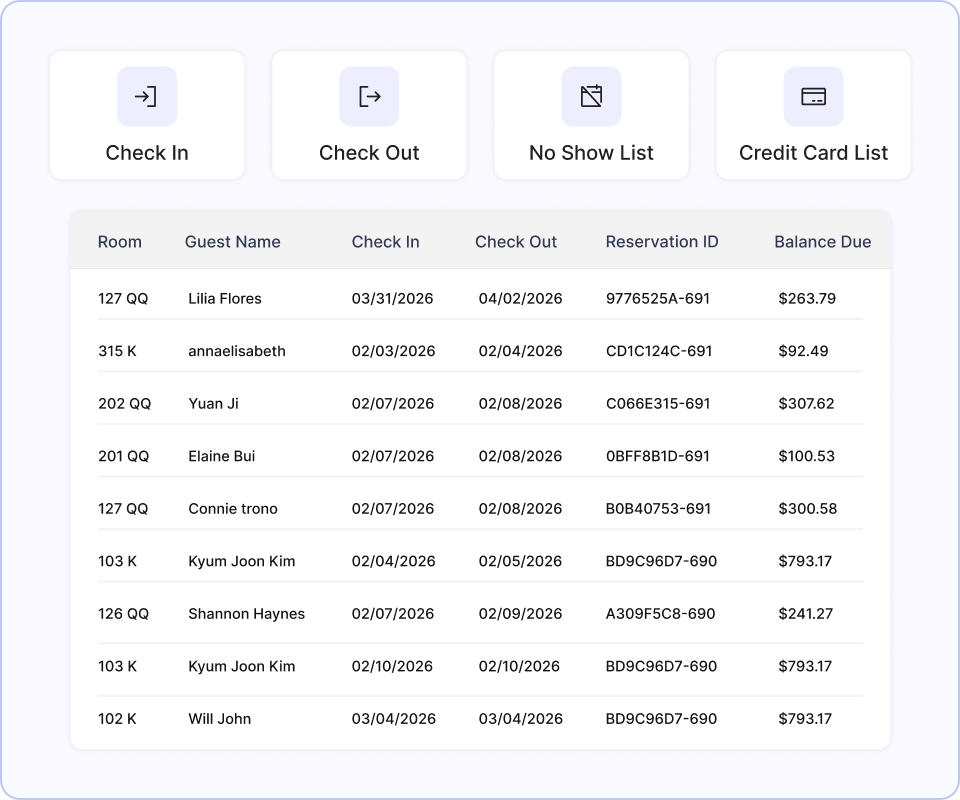Sort by the Guest Name column header
960x800 pixels.
[x=233, y=242]
